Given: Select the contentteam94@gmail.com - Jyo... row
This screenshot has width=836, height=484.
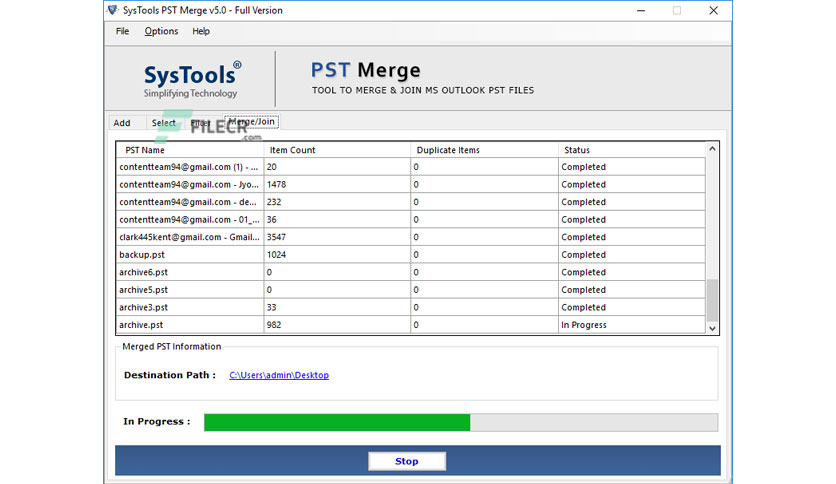Looking at the screenshot, I should tap(411, 184).
